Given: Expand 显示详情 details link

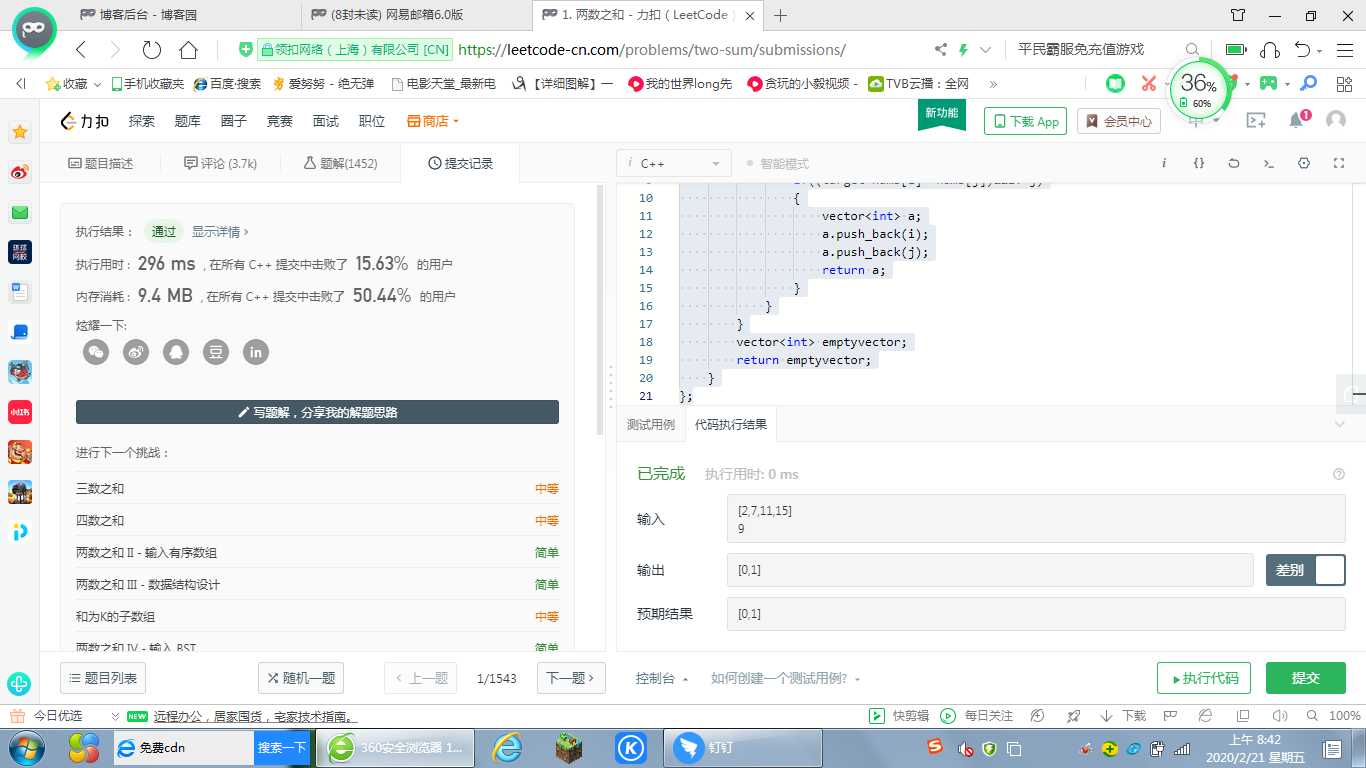Looking at the screenshot, I should tap(220, 231).
